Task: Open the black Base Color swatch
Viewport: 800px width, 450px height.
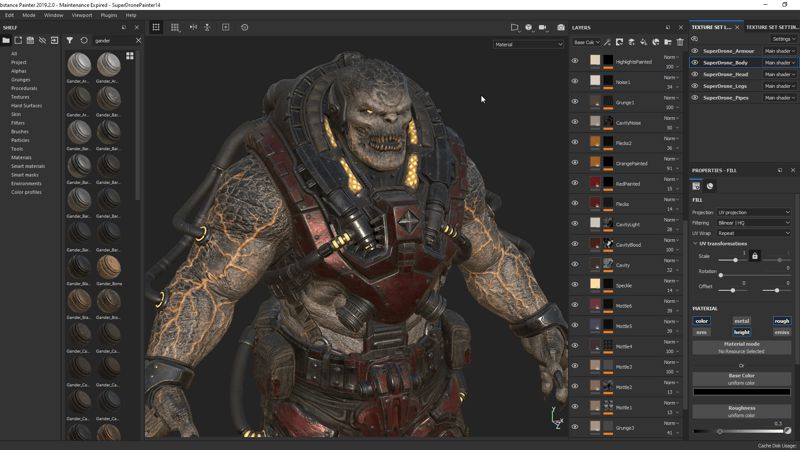Action: point(741,392)
